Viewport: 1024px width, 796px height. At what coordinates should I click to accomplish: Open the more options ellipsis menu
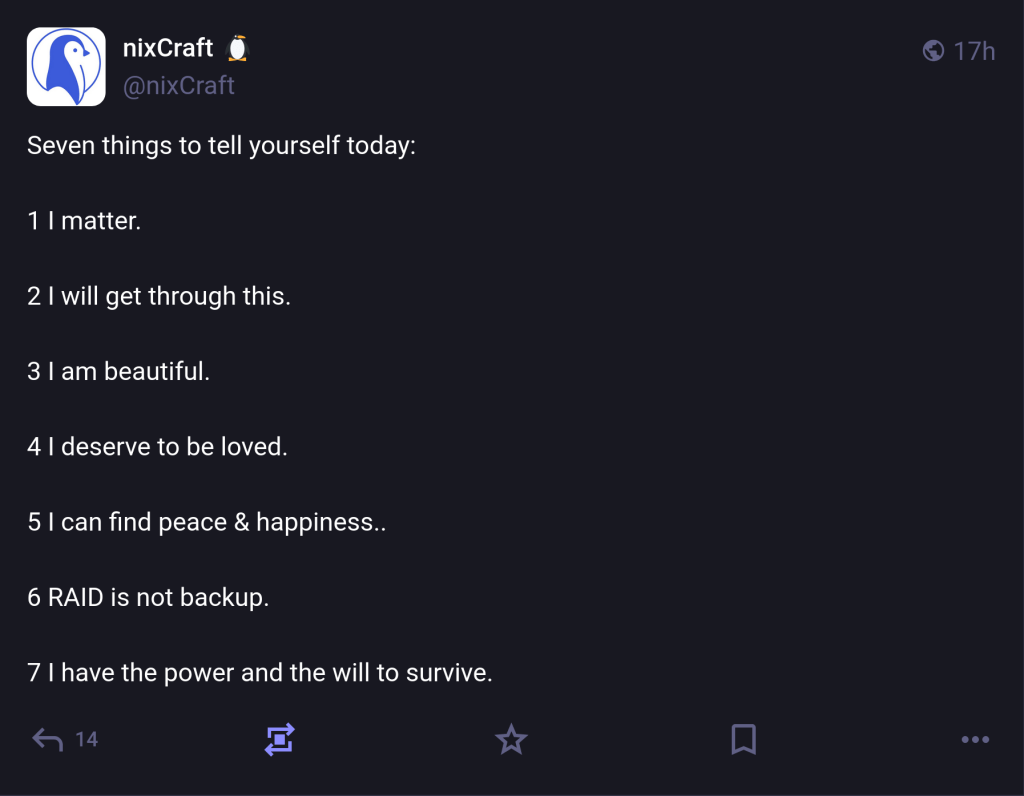[x=975, y=740]
